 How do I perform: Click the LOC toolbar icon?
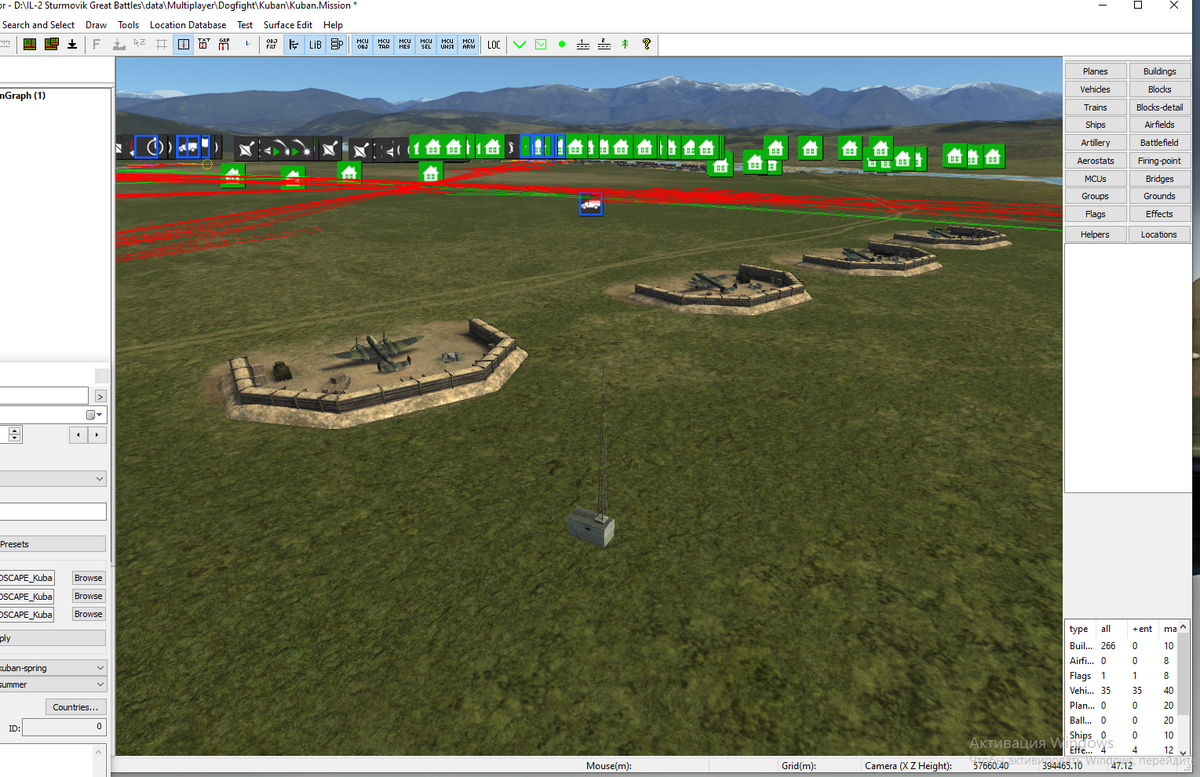click(494, 44)
